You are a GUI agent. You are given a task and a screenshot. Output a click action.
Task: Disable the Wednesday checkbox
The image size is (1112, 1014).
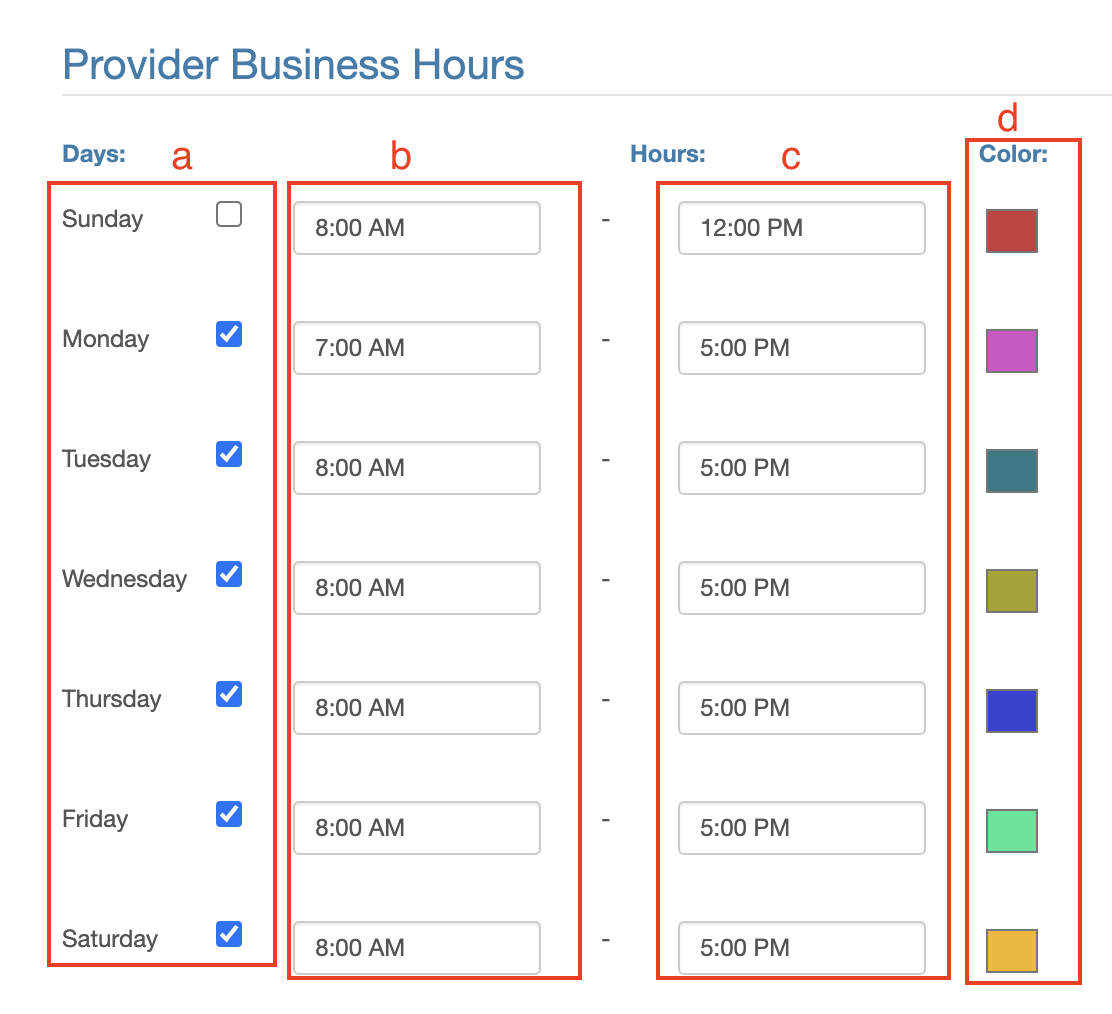[229, 574]
